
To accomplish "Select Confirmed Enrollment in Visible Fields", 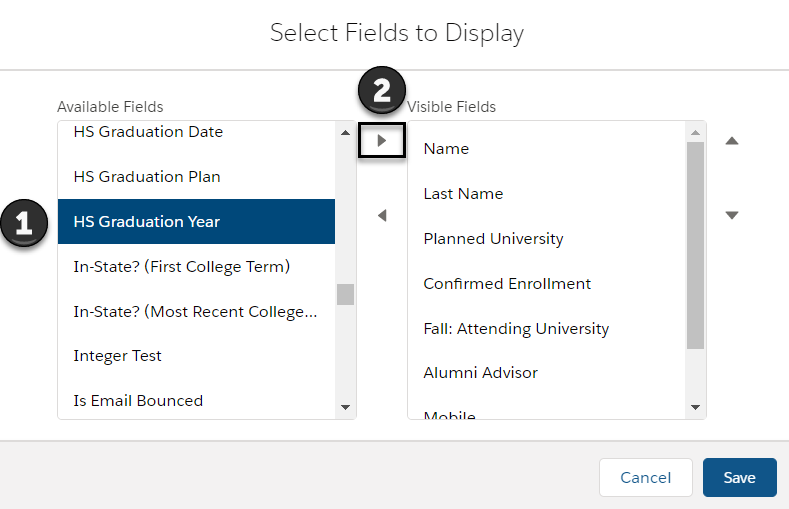I will [x=546, y=284].
